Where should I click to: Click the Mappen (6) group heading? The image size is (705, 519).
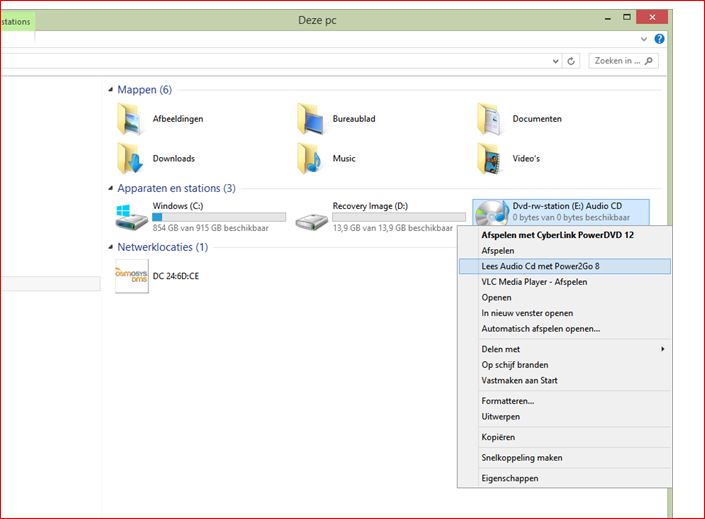pyautogui.click(x=144, y=89)
